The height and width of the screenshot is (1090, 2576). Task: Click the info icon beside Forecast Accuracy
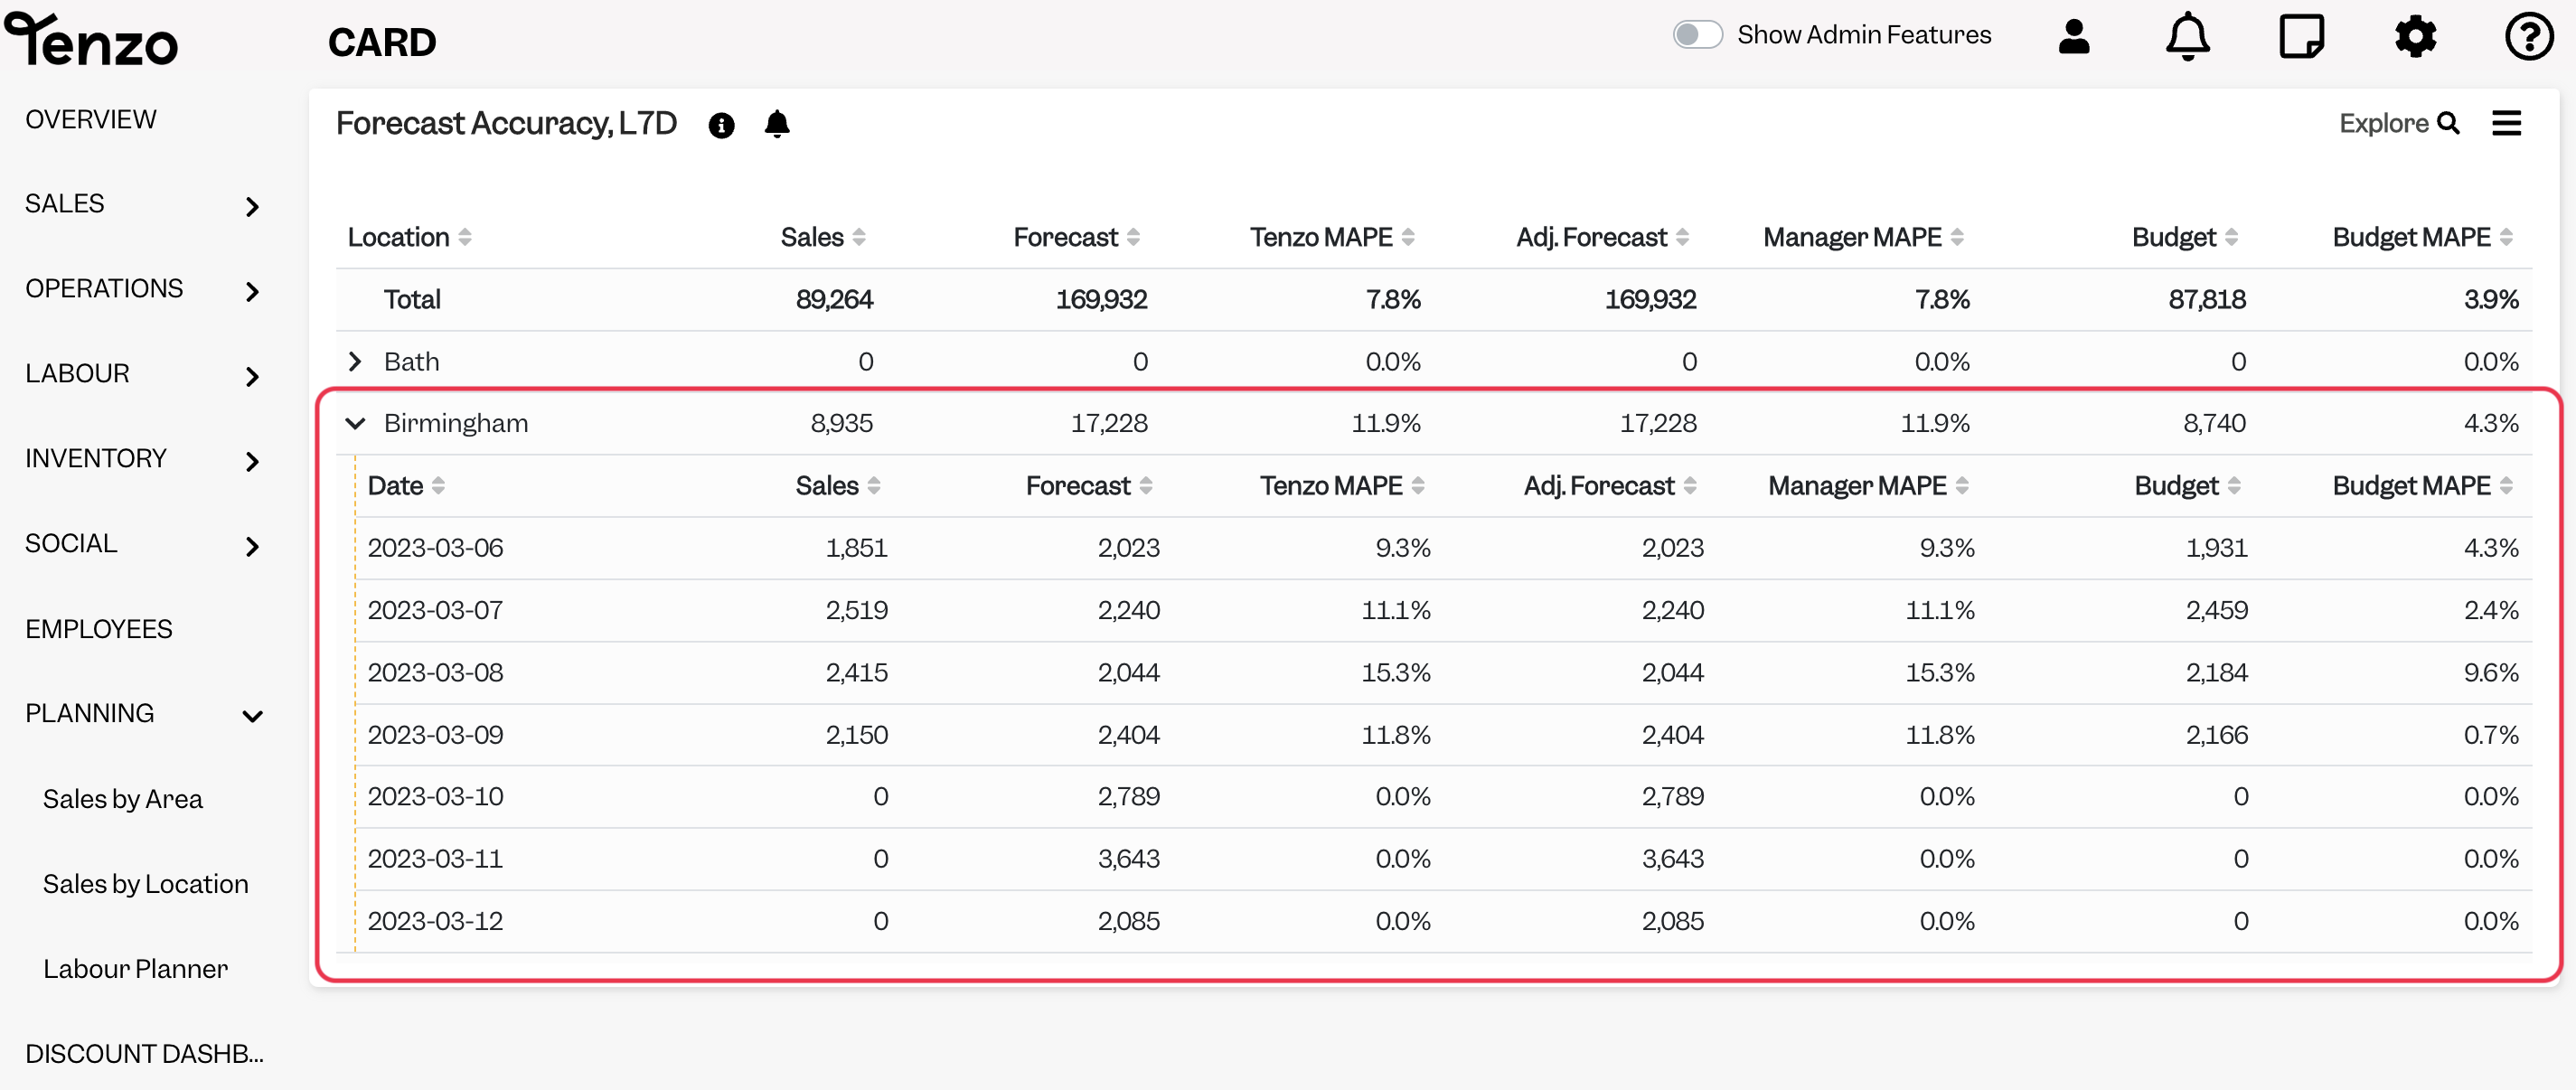[721, 125]
